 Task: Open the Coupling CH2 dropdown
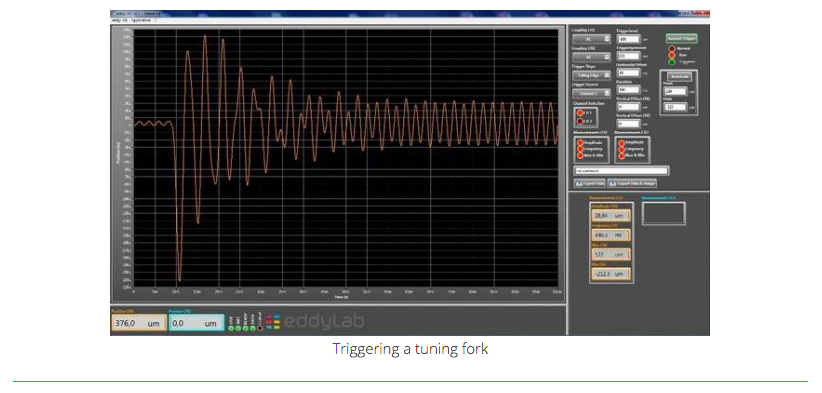[591, 57]
